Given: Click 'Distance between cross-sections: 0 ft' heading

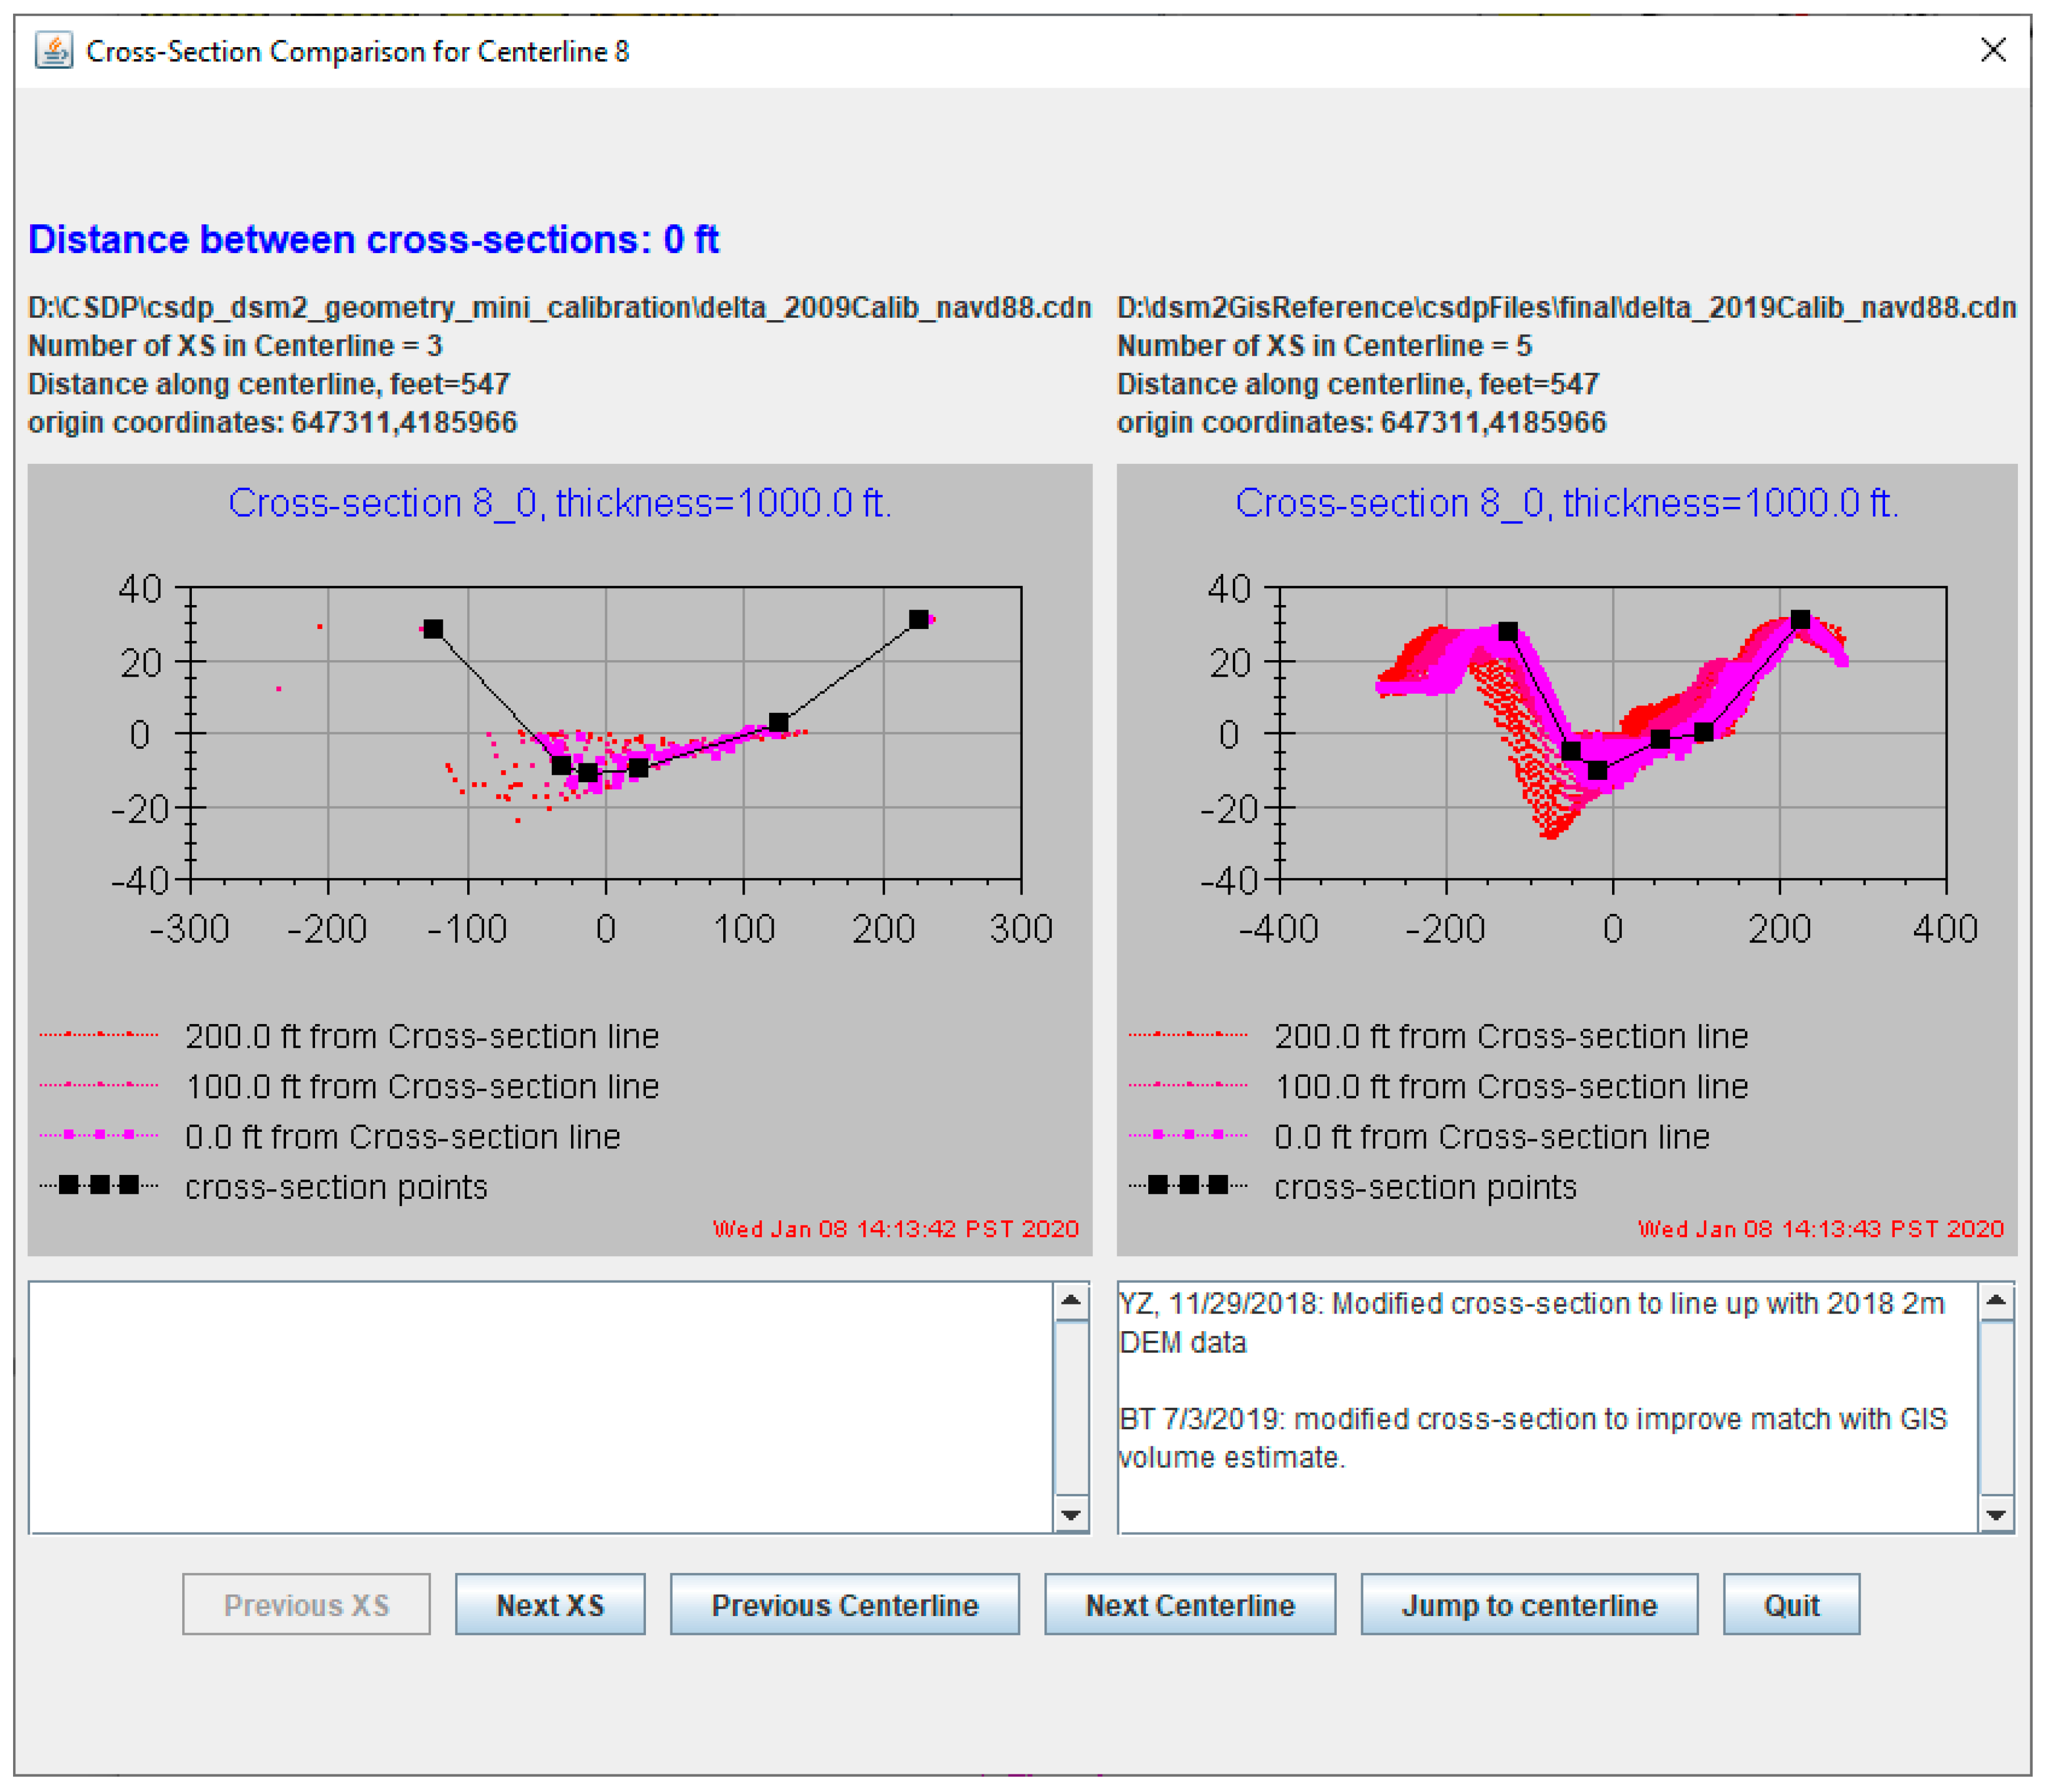Looking at the screenshot, I should coord(373,239).
